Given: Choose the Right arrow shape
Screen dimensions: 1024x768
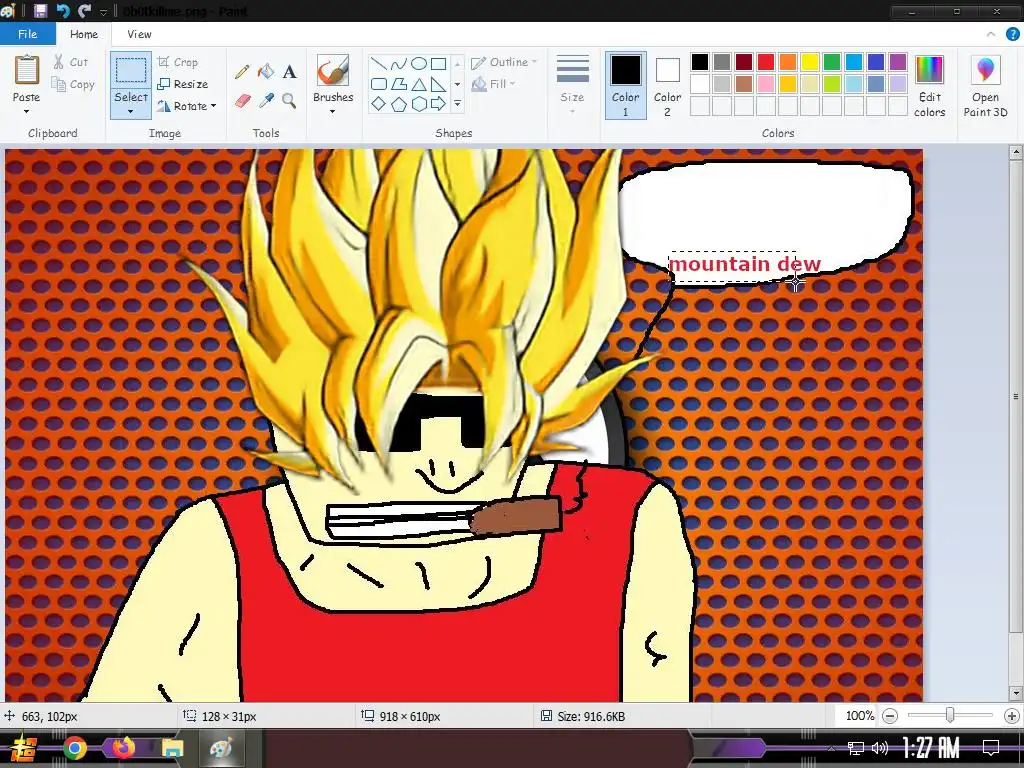Looking at the screenshot, I should (x=438, y=104).
